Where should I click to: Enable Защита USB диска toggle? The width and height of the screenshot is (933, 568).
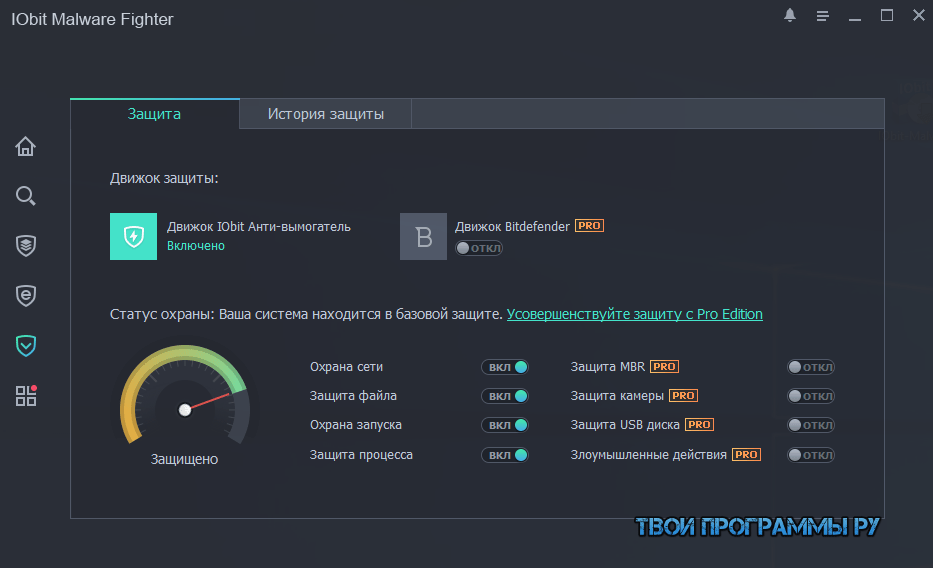811,425
